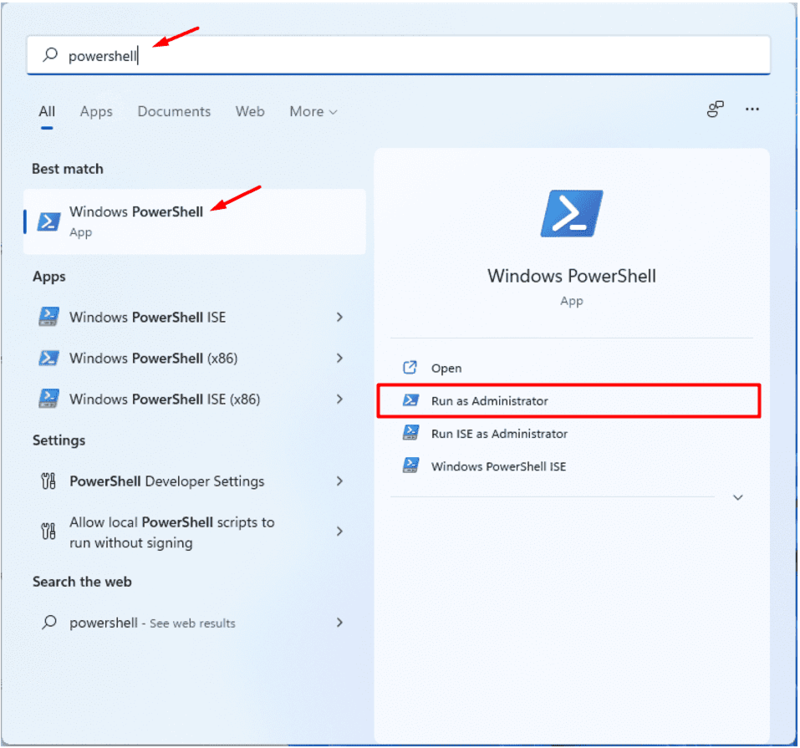Switch to the All tab
The height and width of the screenshot is (748, 800).
(x=47, y=111)
